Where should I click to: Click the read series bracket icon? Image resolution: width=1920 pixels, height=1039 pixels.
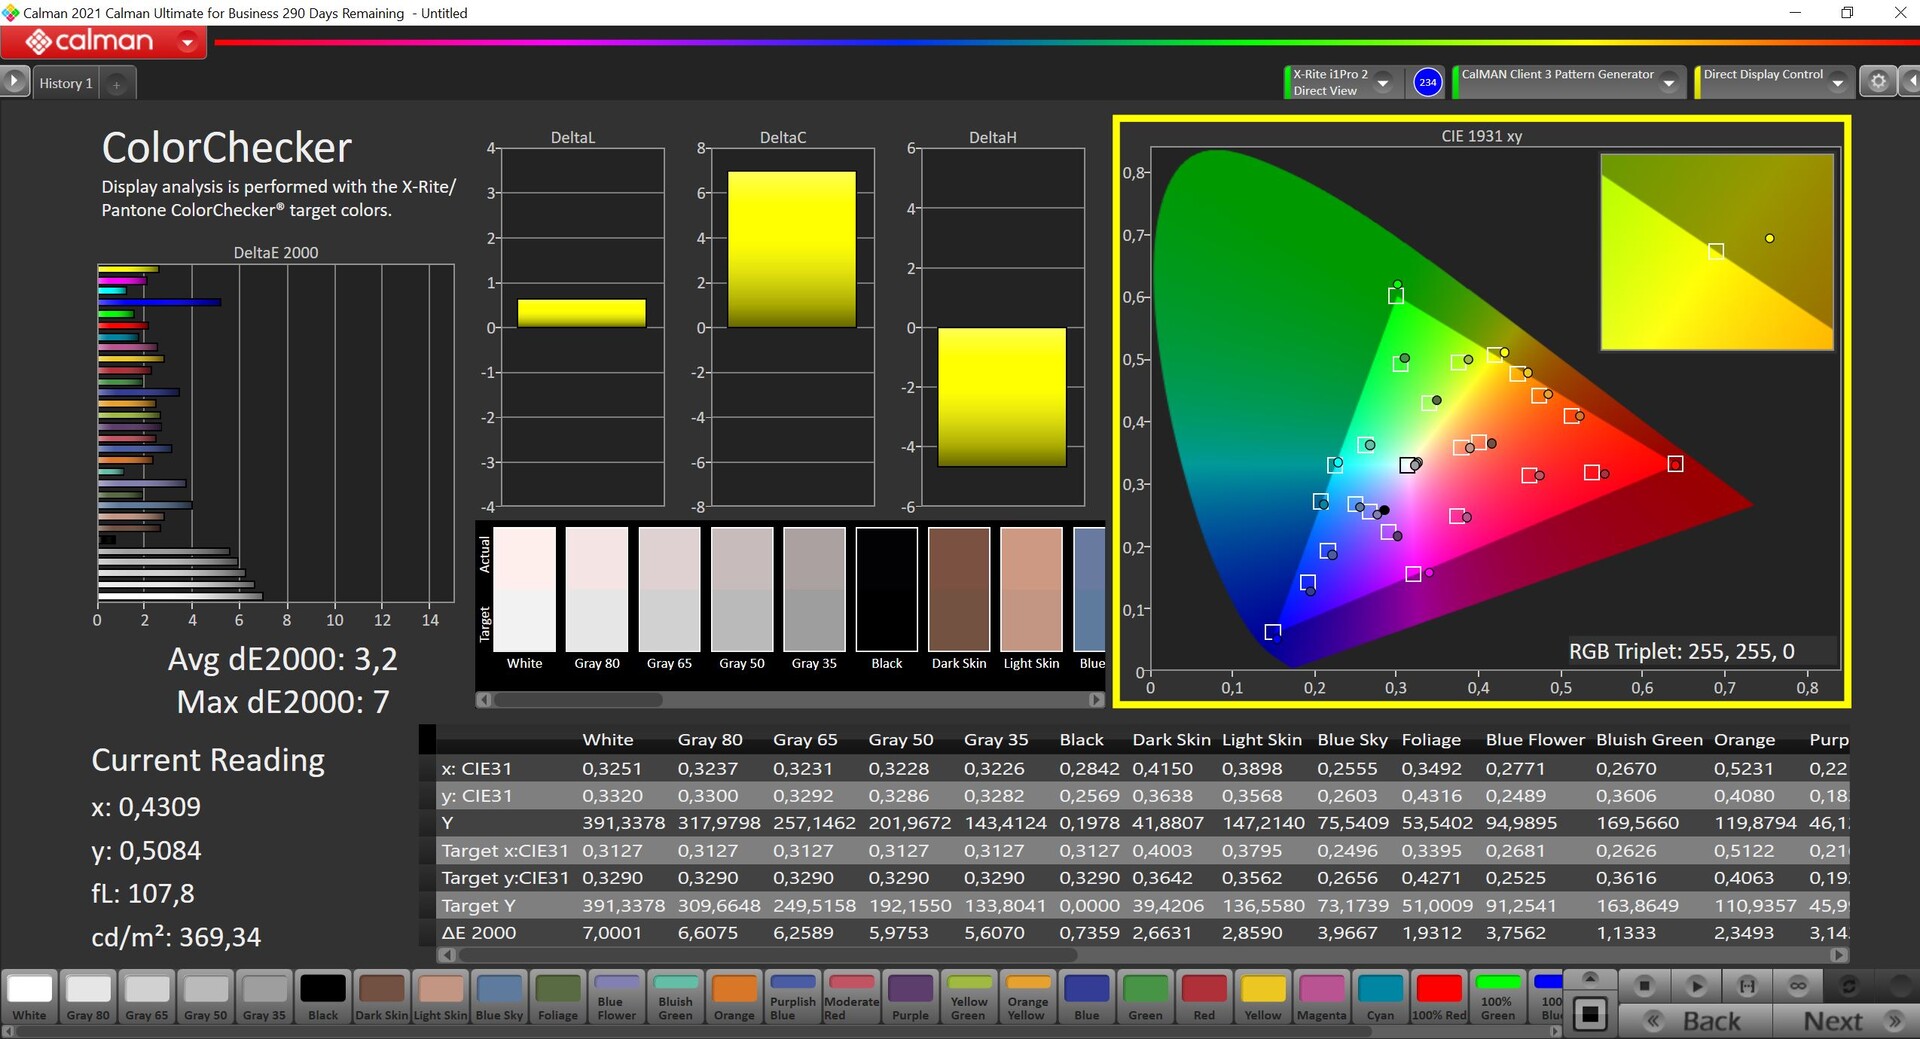(1747, 986)
